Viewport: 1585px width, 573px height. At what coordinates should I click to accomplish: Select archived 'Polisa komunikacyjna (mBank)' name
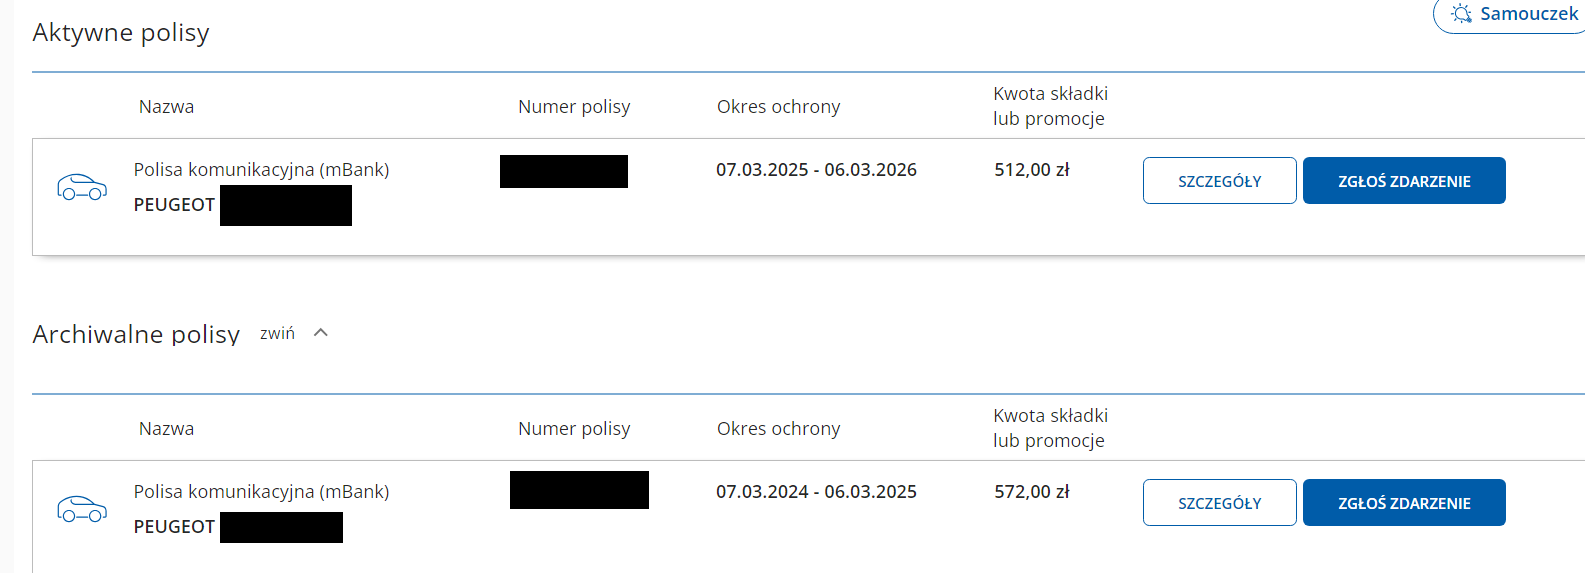261,492
